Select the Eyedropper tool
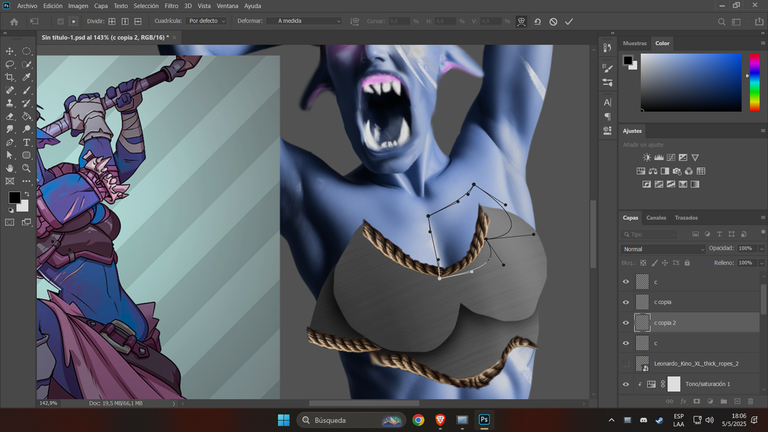This screenshot has width=768, height=432. [26, 77]
